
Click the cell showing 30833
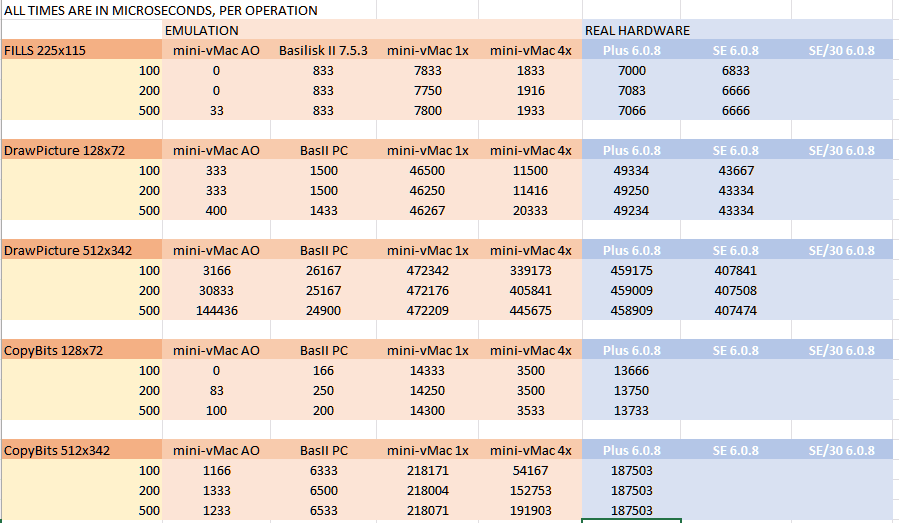(216, 291)
